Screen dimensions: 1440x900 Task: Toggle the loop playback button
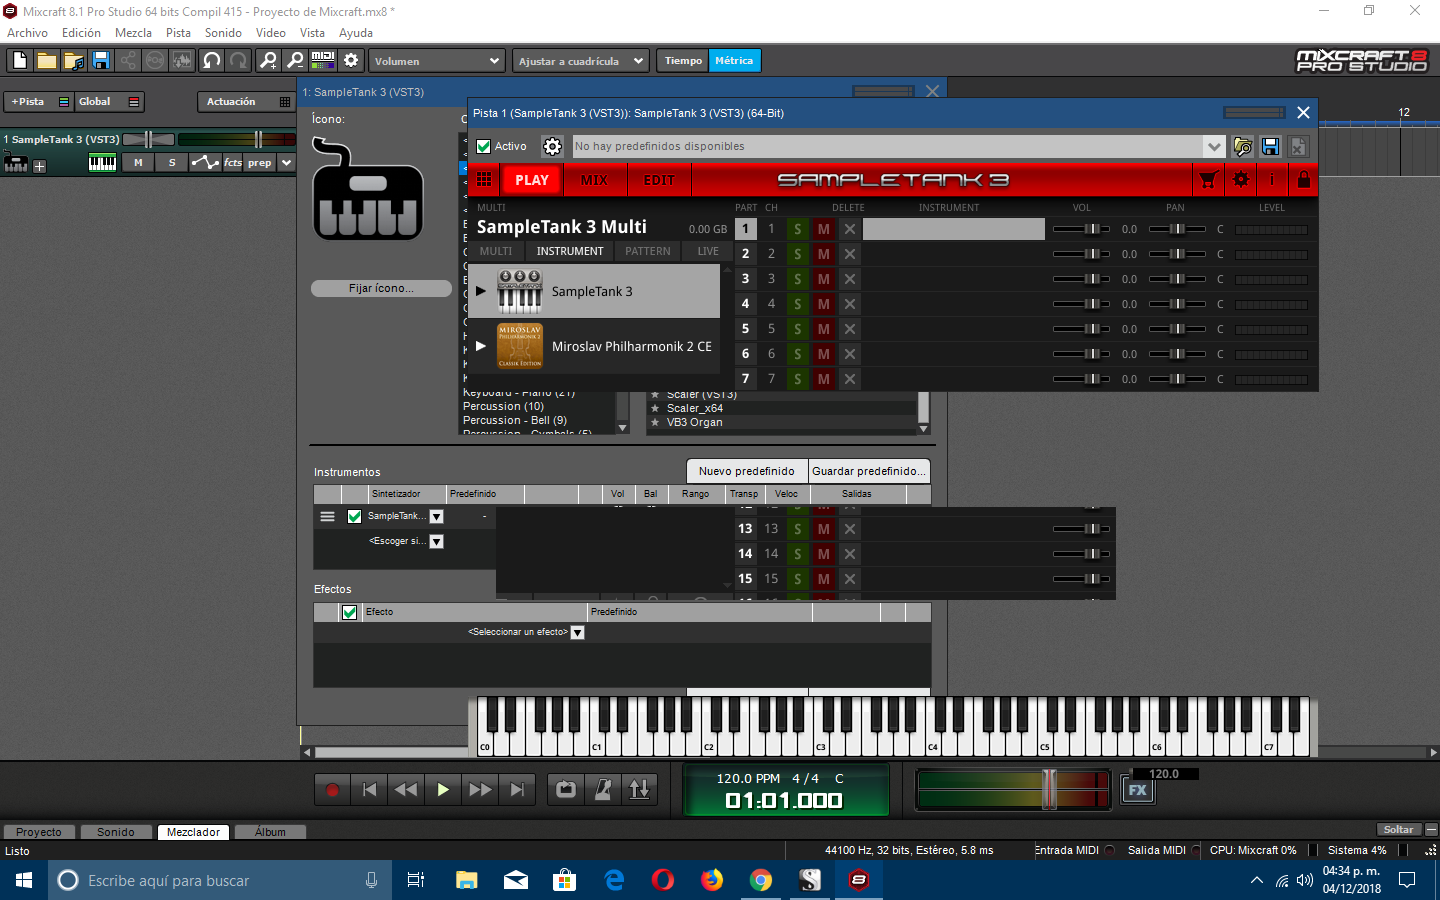point(566,789)
